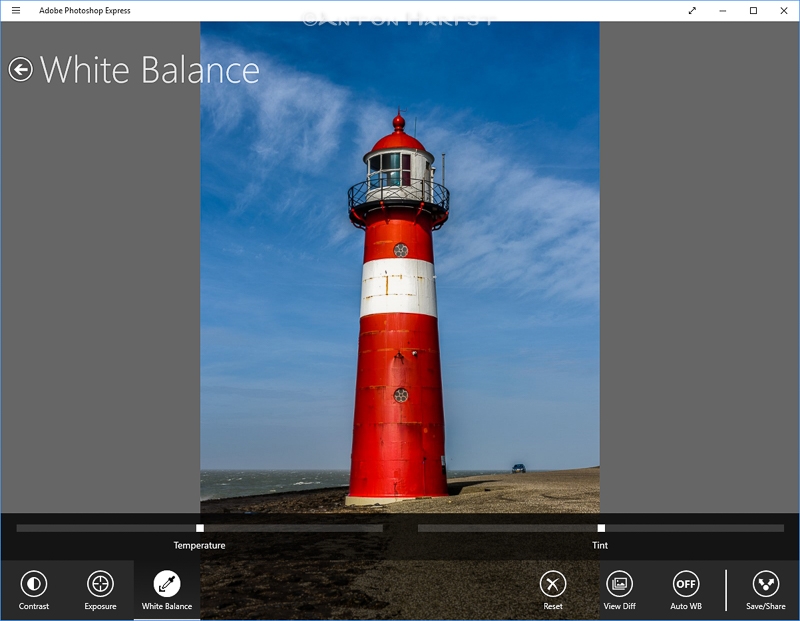Viewport: 800px width, 621px height.
Task: Go back using the arrow icon
Action: 20,69
